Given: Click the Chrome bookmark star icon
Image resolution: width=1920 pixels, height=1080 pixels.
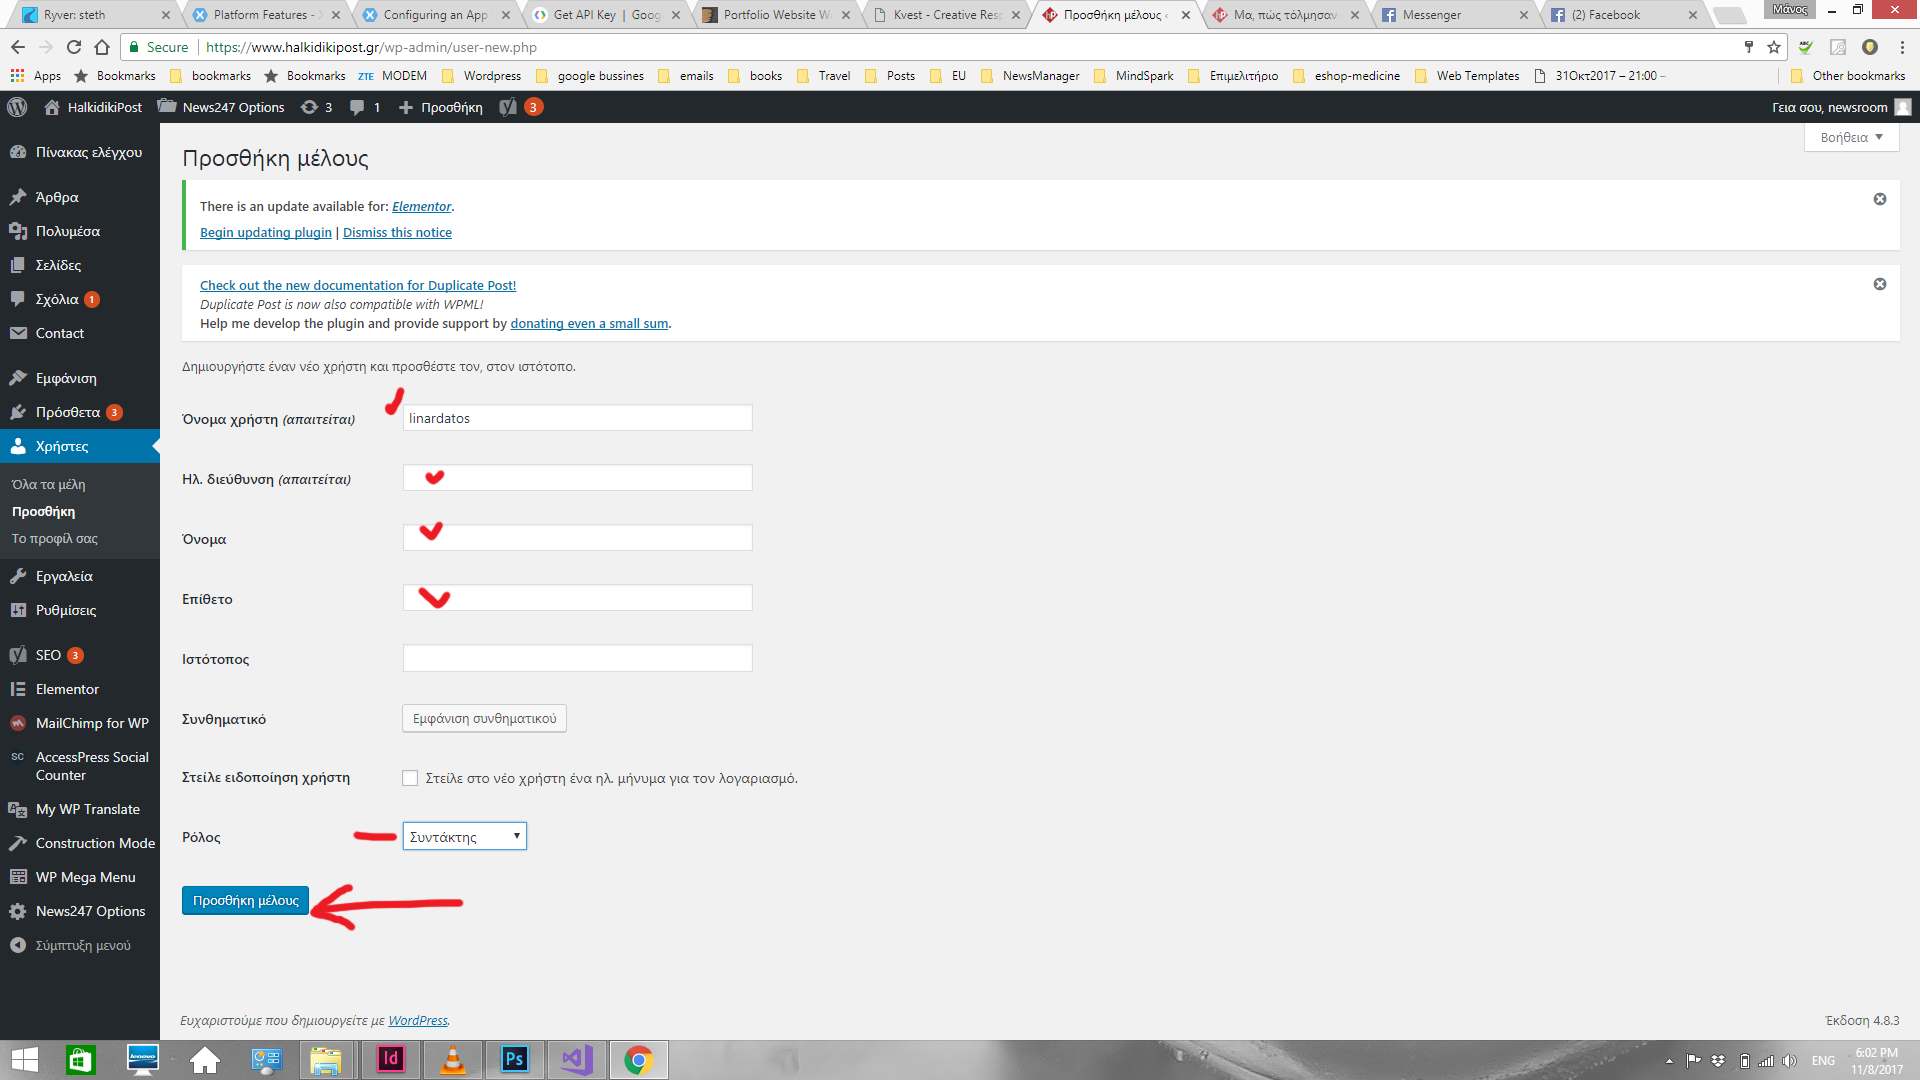Looking at the screenshot, I should [x=1774, y=47].
